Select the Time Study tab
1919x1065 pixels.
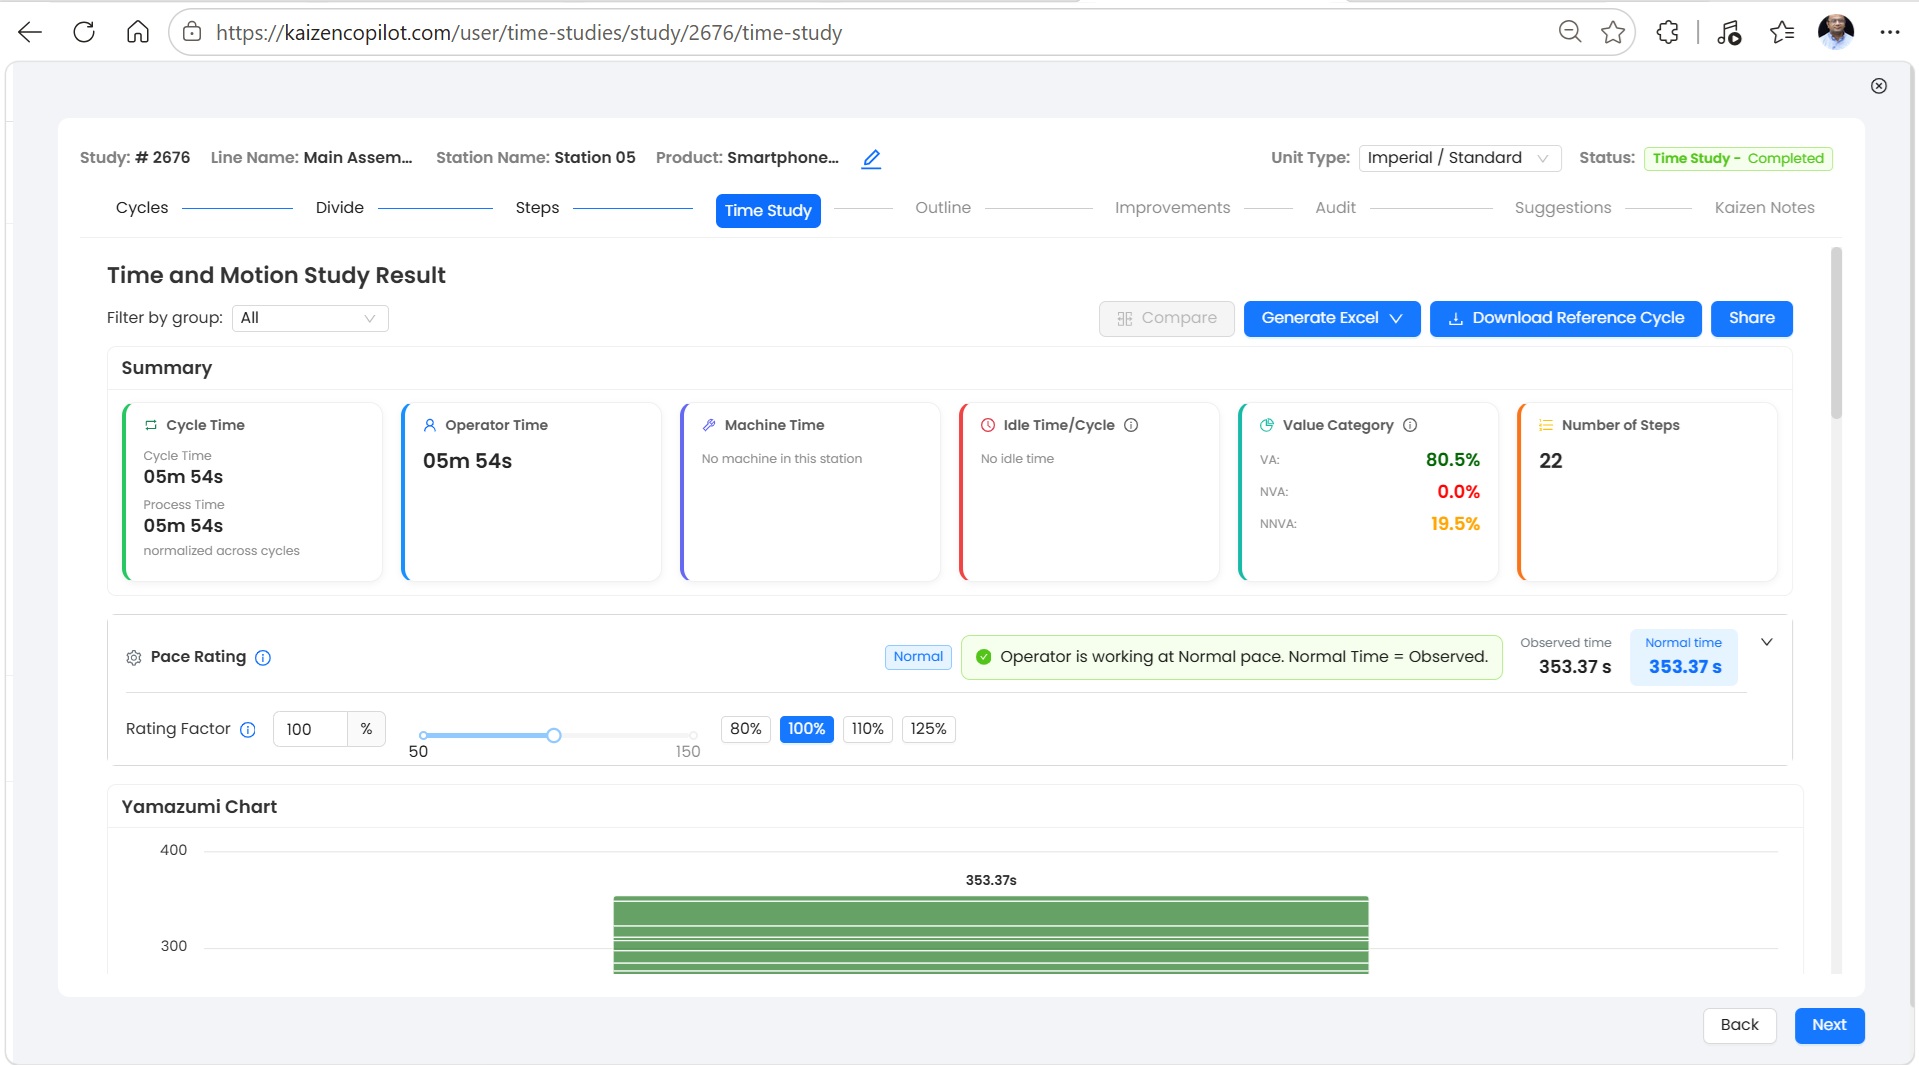pyautogui.click(x=768, y=210)
